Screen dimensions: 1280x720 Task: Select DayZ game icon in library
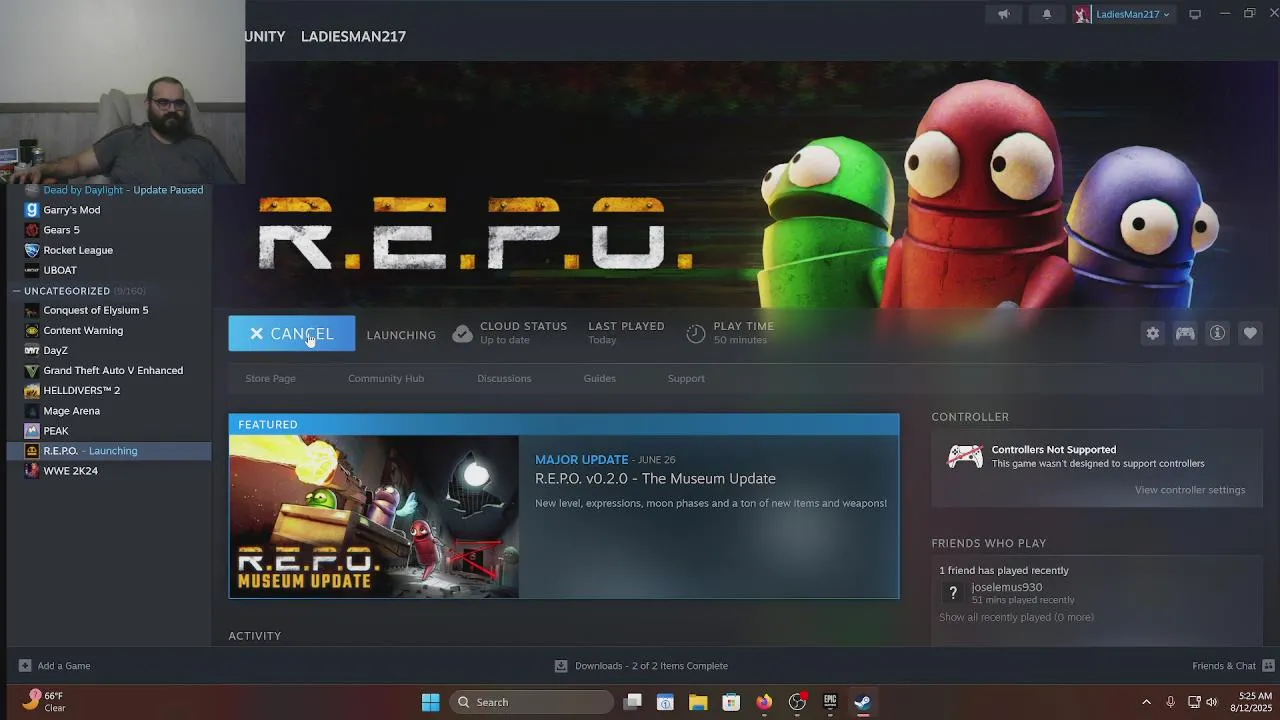click(32, 350)
